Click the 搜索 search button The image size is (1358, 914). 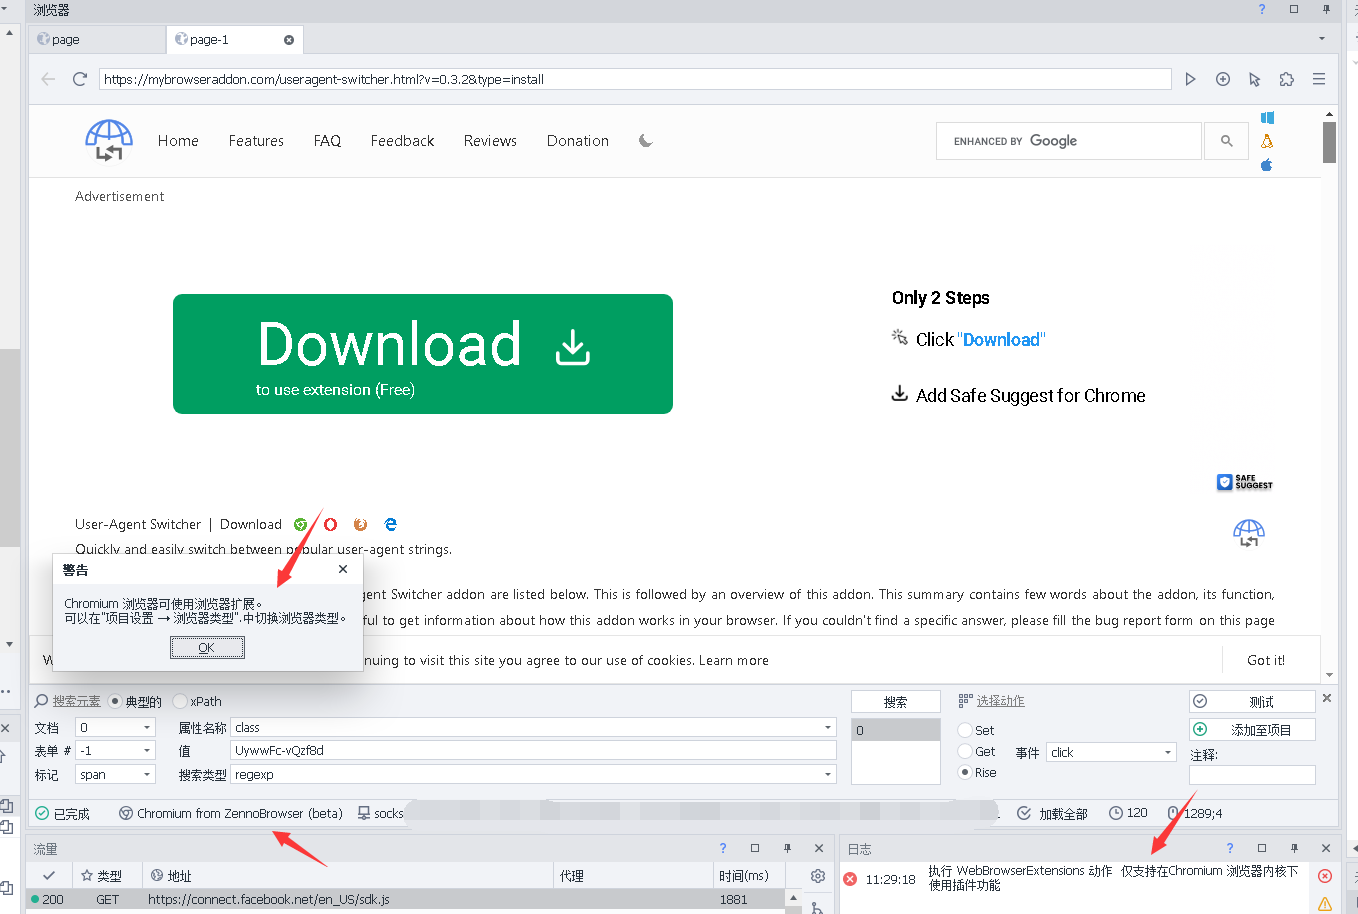point(896,702)
